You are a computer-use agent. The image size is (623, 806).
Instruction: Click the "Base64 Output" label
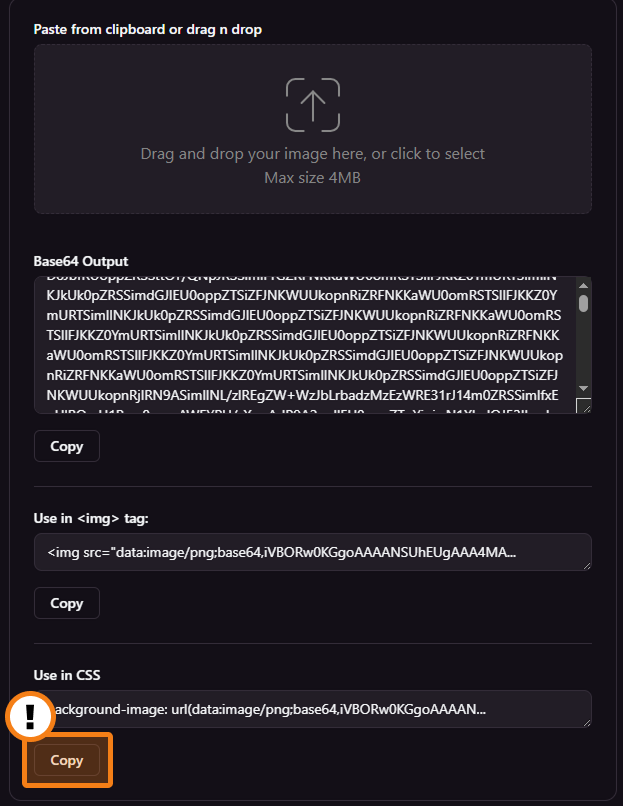81,261
